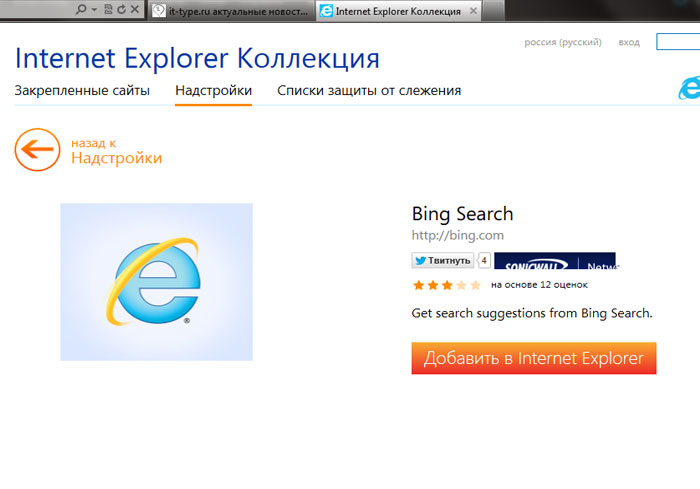Change region via россия (русский) link

coord(563,42)
